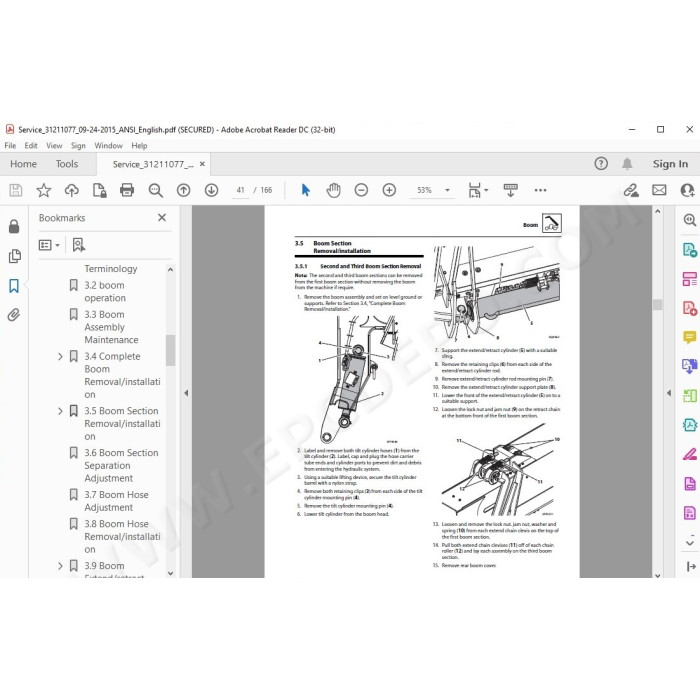Open the View menu
This screenshot has width=700, height=700.
click(54, 146)
